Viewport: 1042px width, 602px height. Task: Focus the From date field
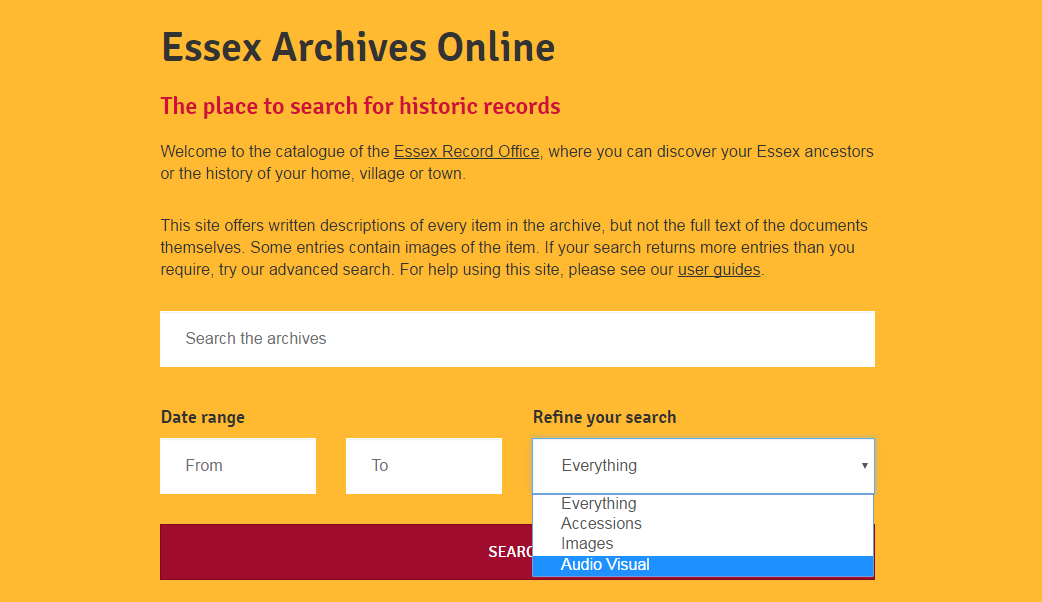coord(238,466)
